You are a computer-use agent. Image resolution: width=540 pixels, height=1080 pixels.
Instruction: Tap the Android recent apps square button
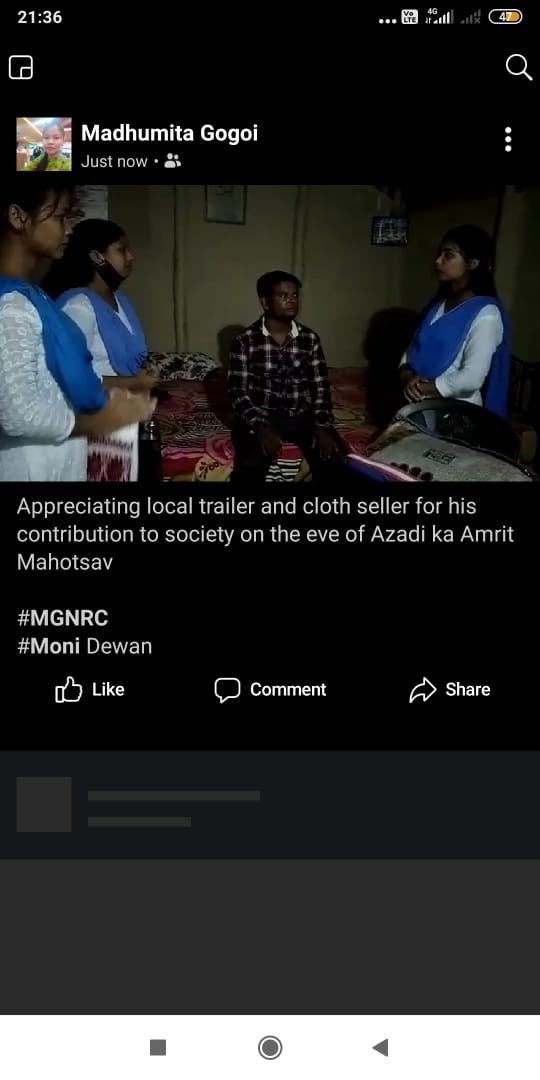click(158, 1048)
